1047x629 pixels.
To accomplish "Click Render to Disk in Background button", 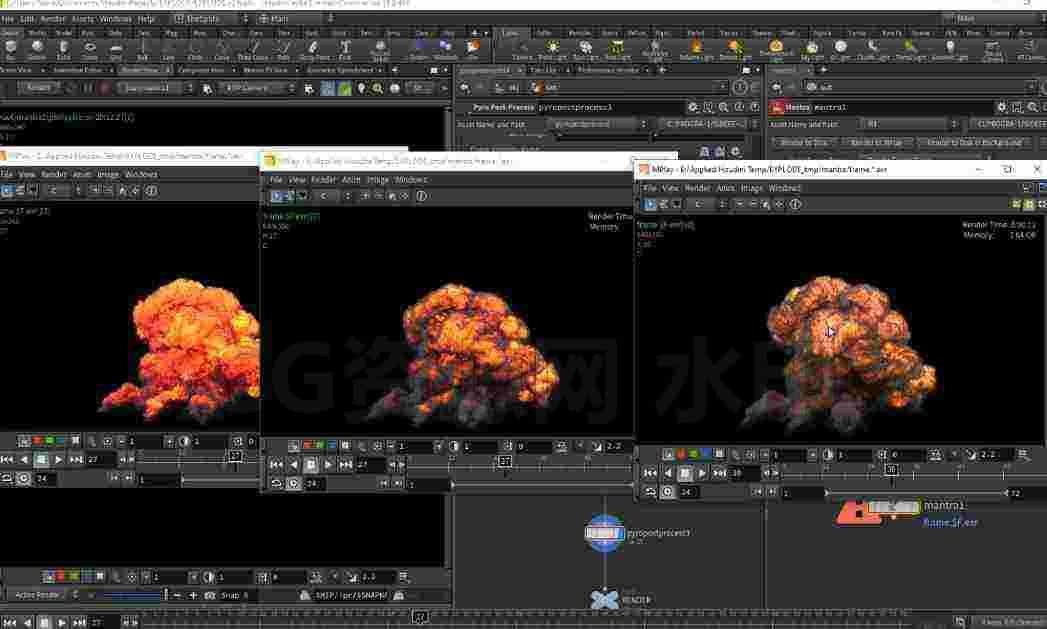I will 975,142.
